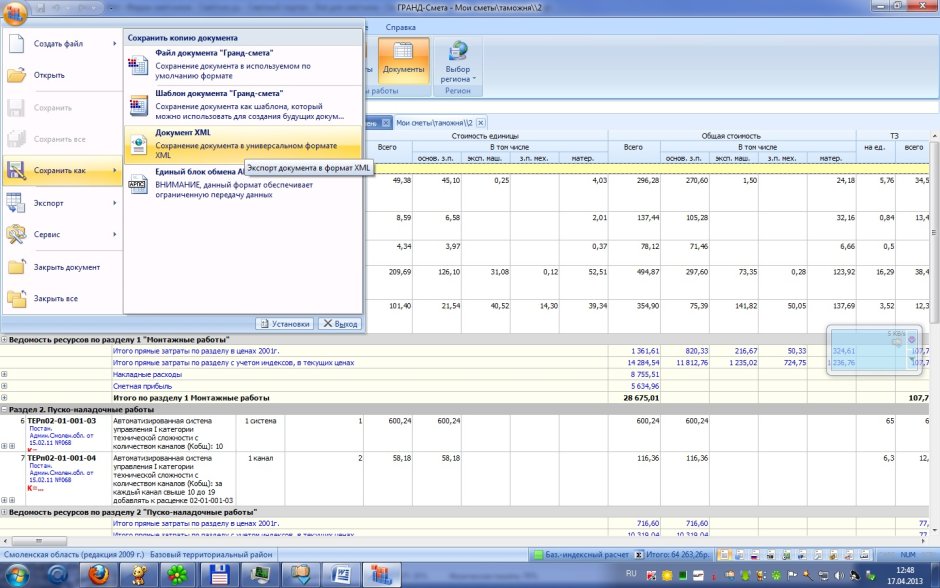Expand Ведомость ресурсов по разделу 1
Viewport: 940px width, 588px height.
[x=4, y=339]
